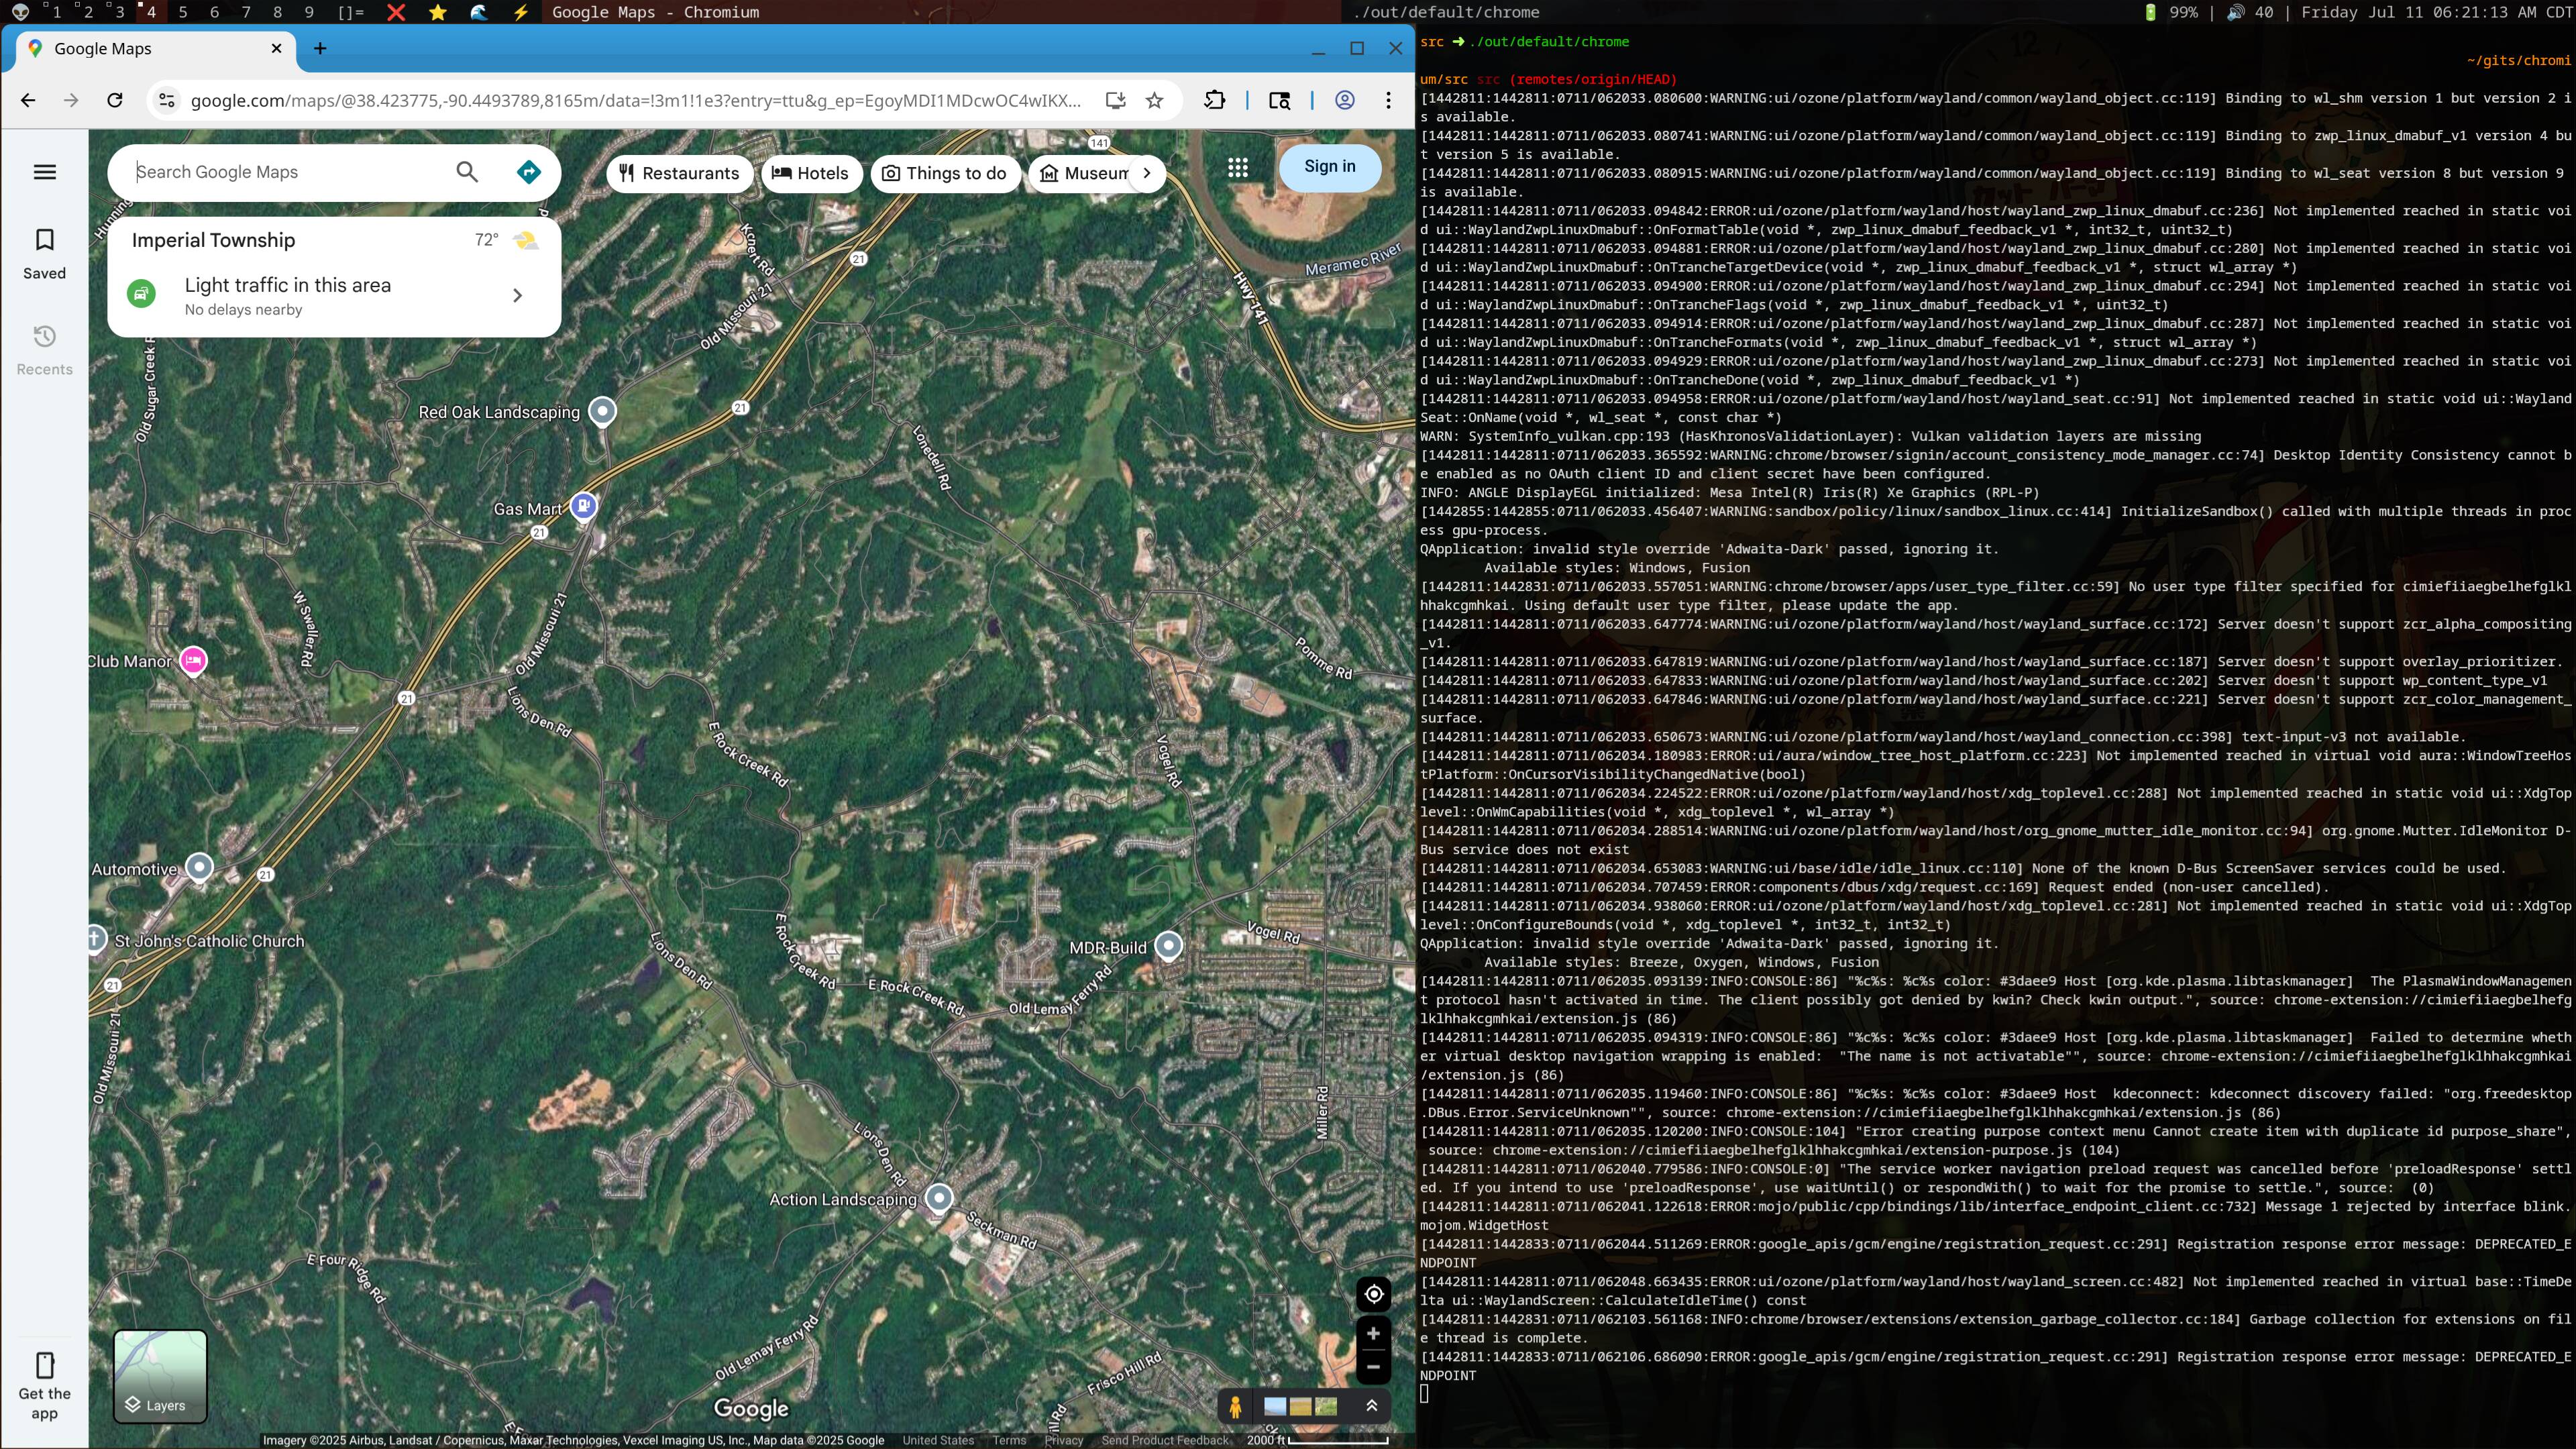Click the Sign in button

[x=1329, y=167]
